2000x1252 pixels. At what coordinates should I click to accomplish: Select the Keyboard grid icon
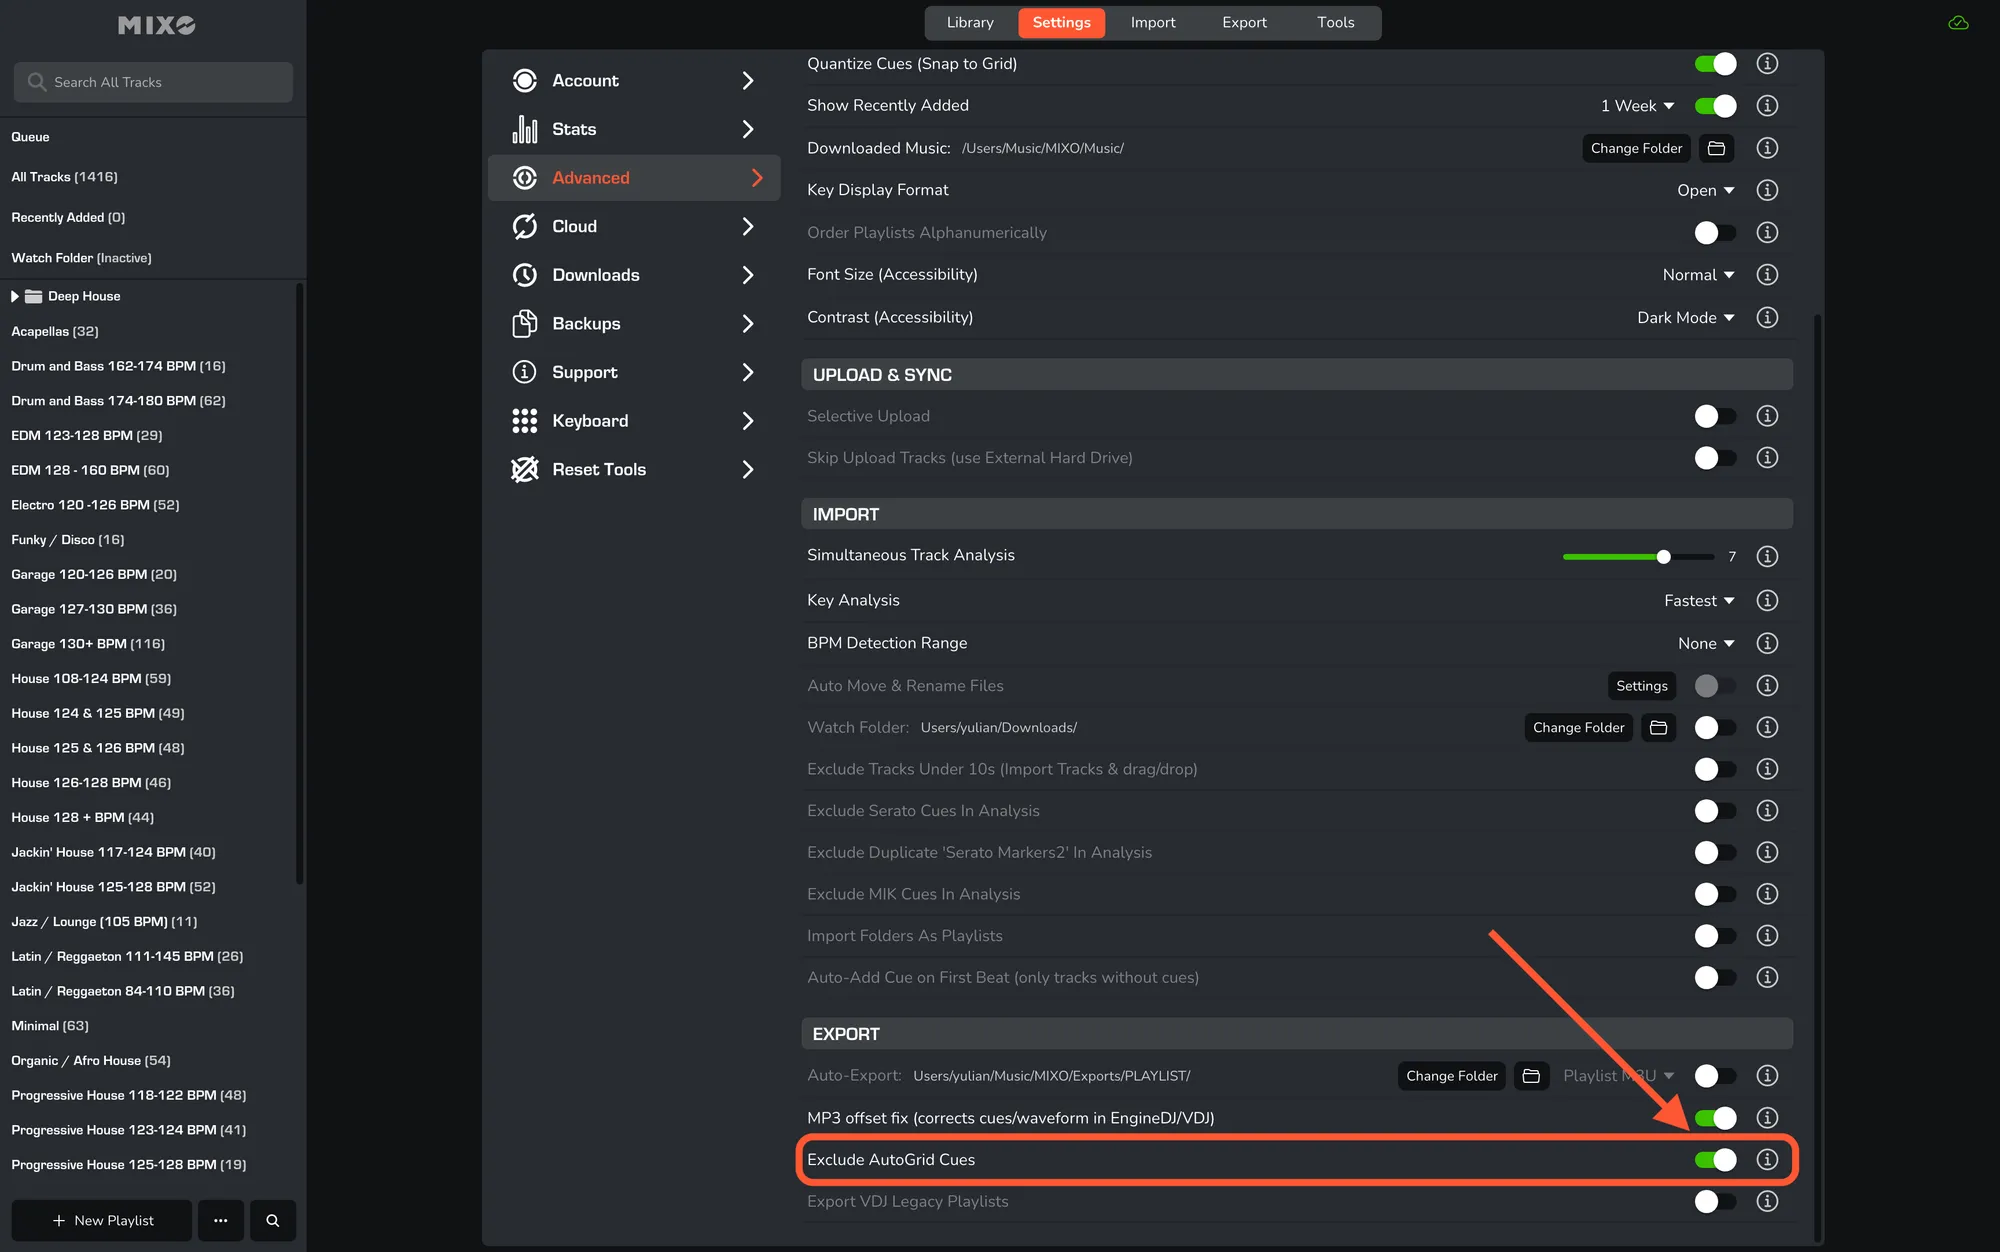point(524,421)
